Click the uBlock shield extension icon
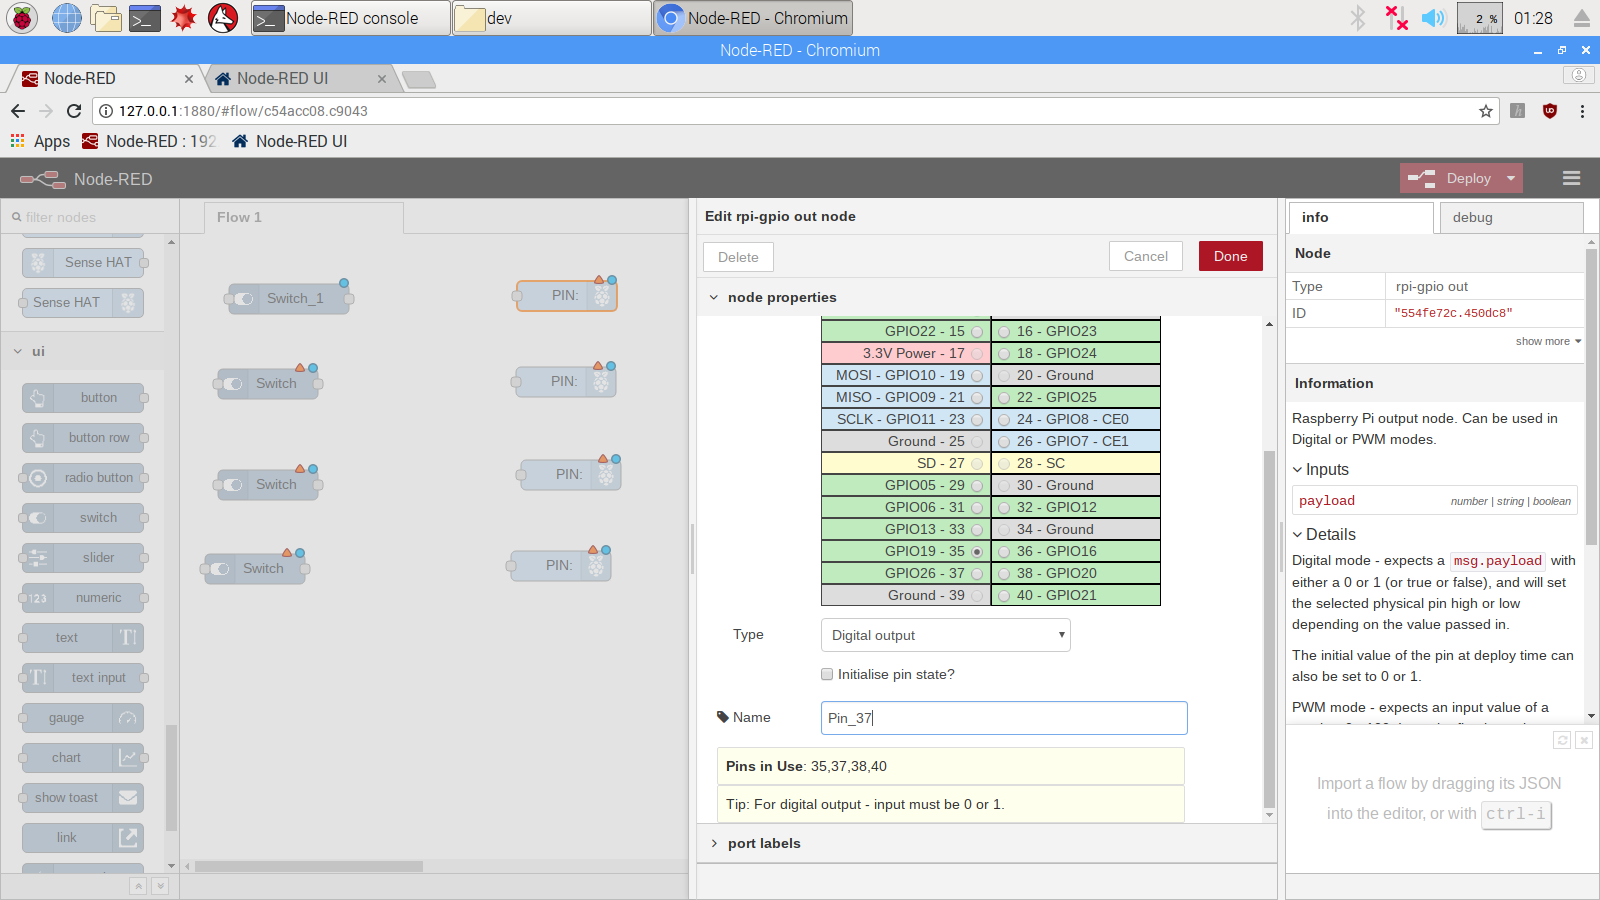 click(1550, 111)
